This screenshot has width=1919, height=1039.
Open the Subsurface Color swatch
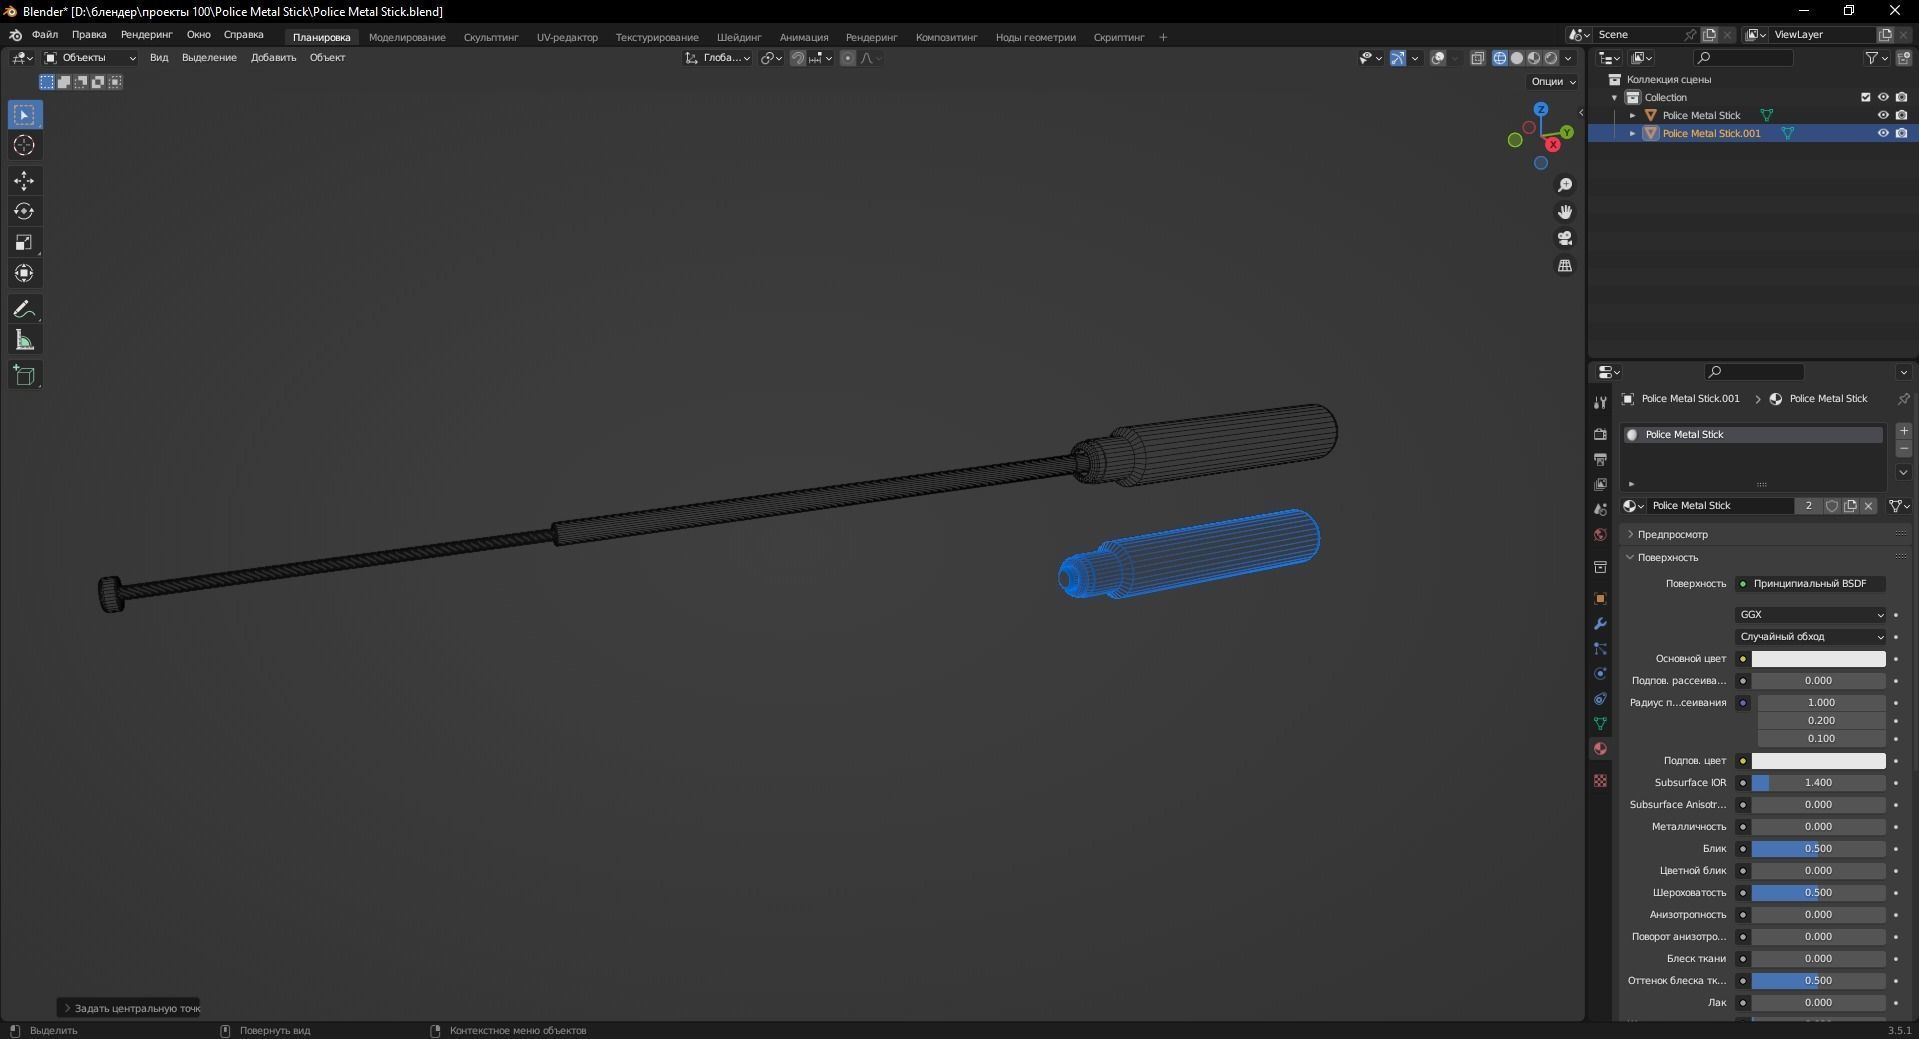click(1818, 761)
